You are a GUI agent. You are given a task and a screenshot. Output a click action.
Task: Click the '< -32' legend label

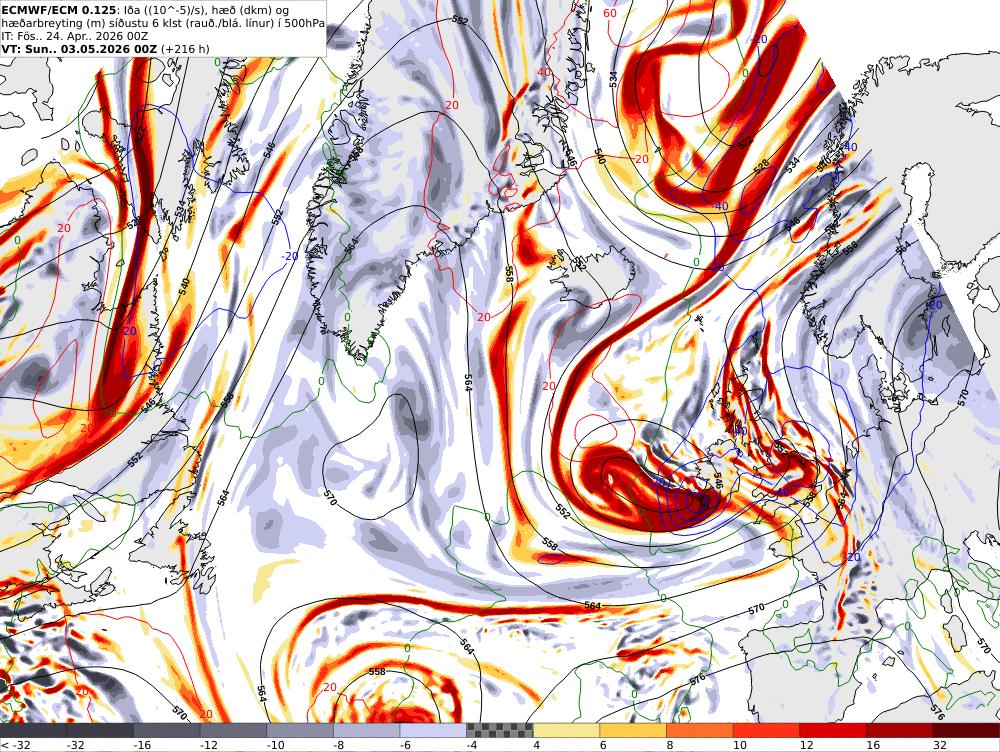point(14,745)
